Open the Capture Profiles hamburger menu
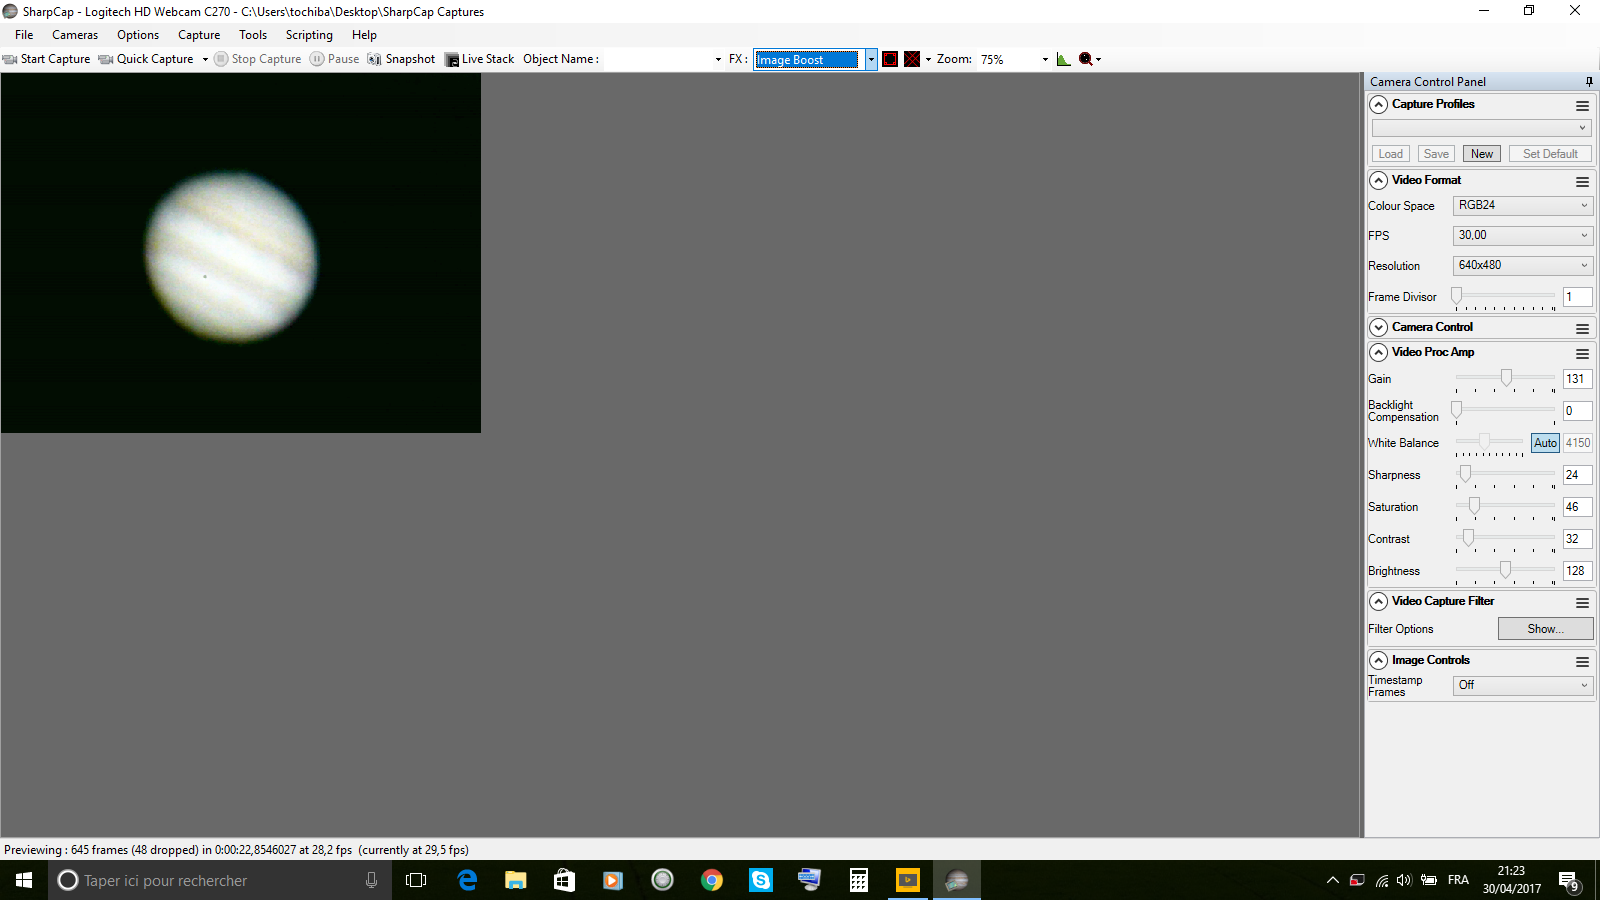This screenshot has height=900, width=1600. (1582, 105)
